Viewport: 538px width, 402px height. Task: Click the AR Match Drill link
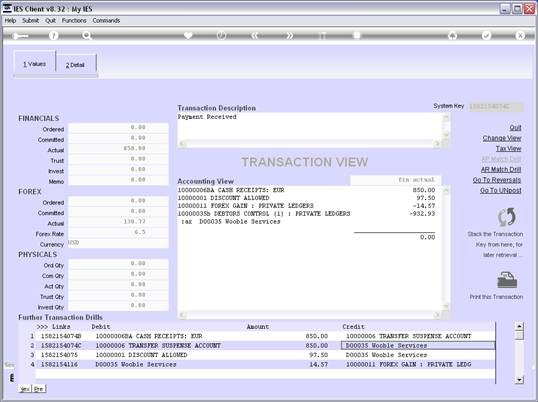[x=501, y=169]
